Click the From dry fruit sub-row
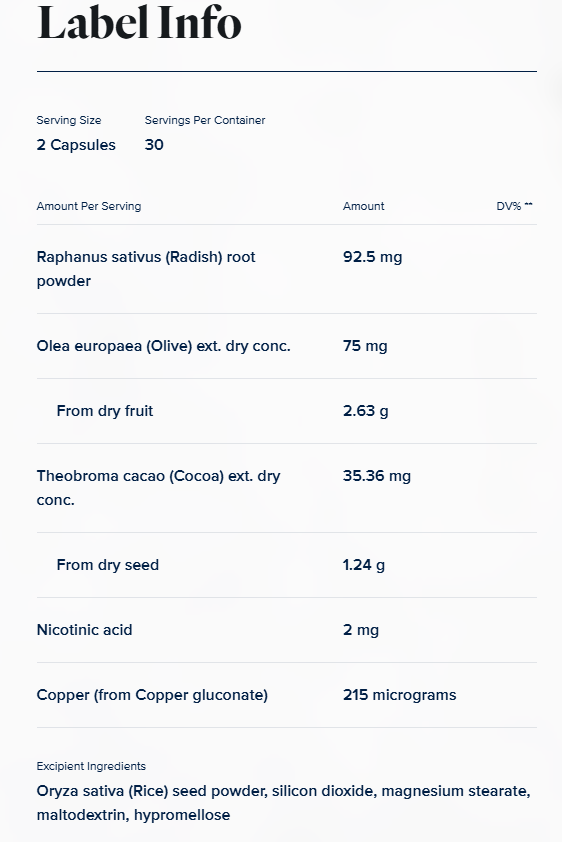 [x=287, y=411]
